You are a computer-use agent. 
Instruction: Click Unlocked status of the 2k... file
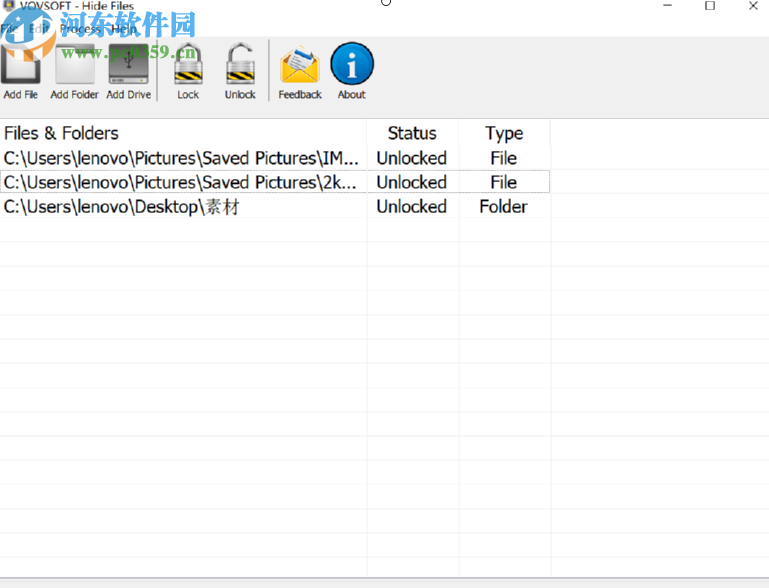[x=411, y=182]
